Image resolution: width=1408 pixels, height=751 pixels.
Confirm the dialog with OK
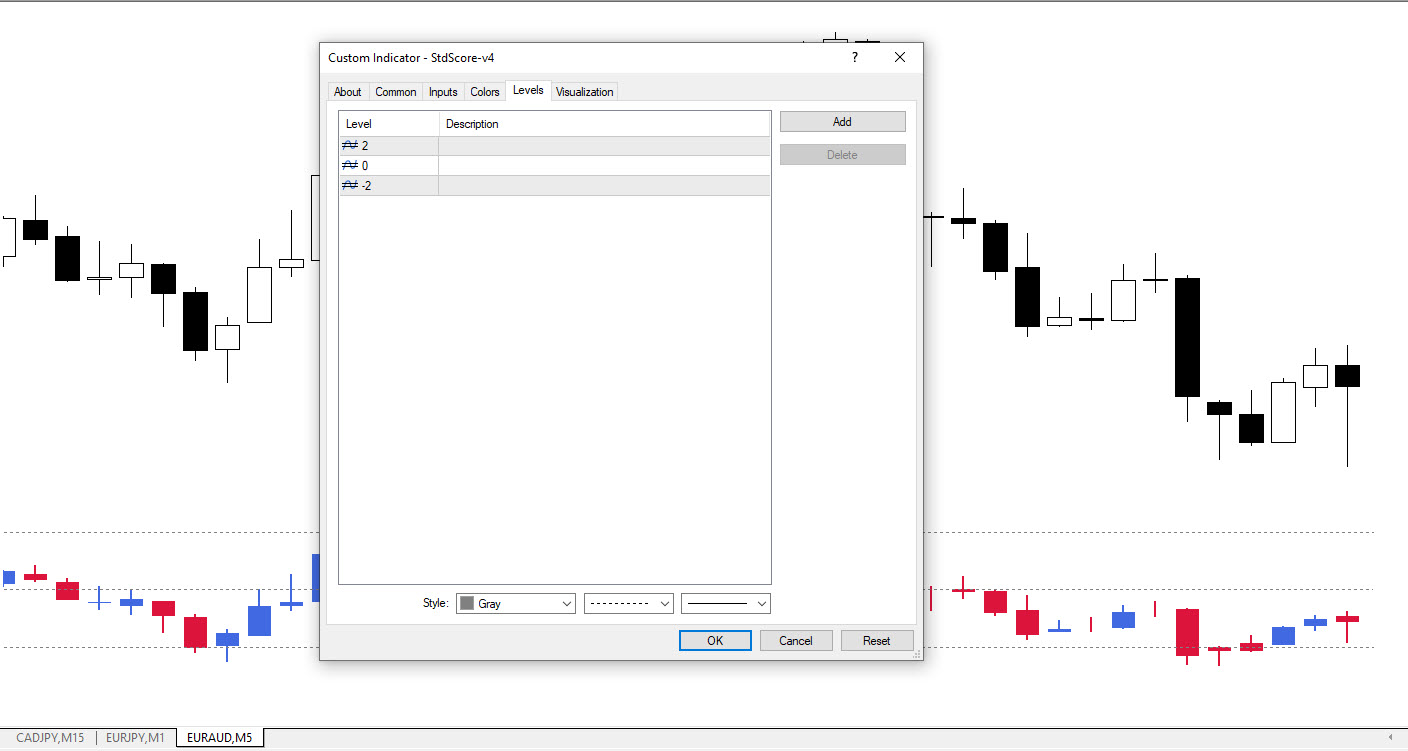(x=715, y=641)
